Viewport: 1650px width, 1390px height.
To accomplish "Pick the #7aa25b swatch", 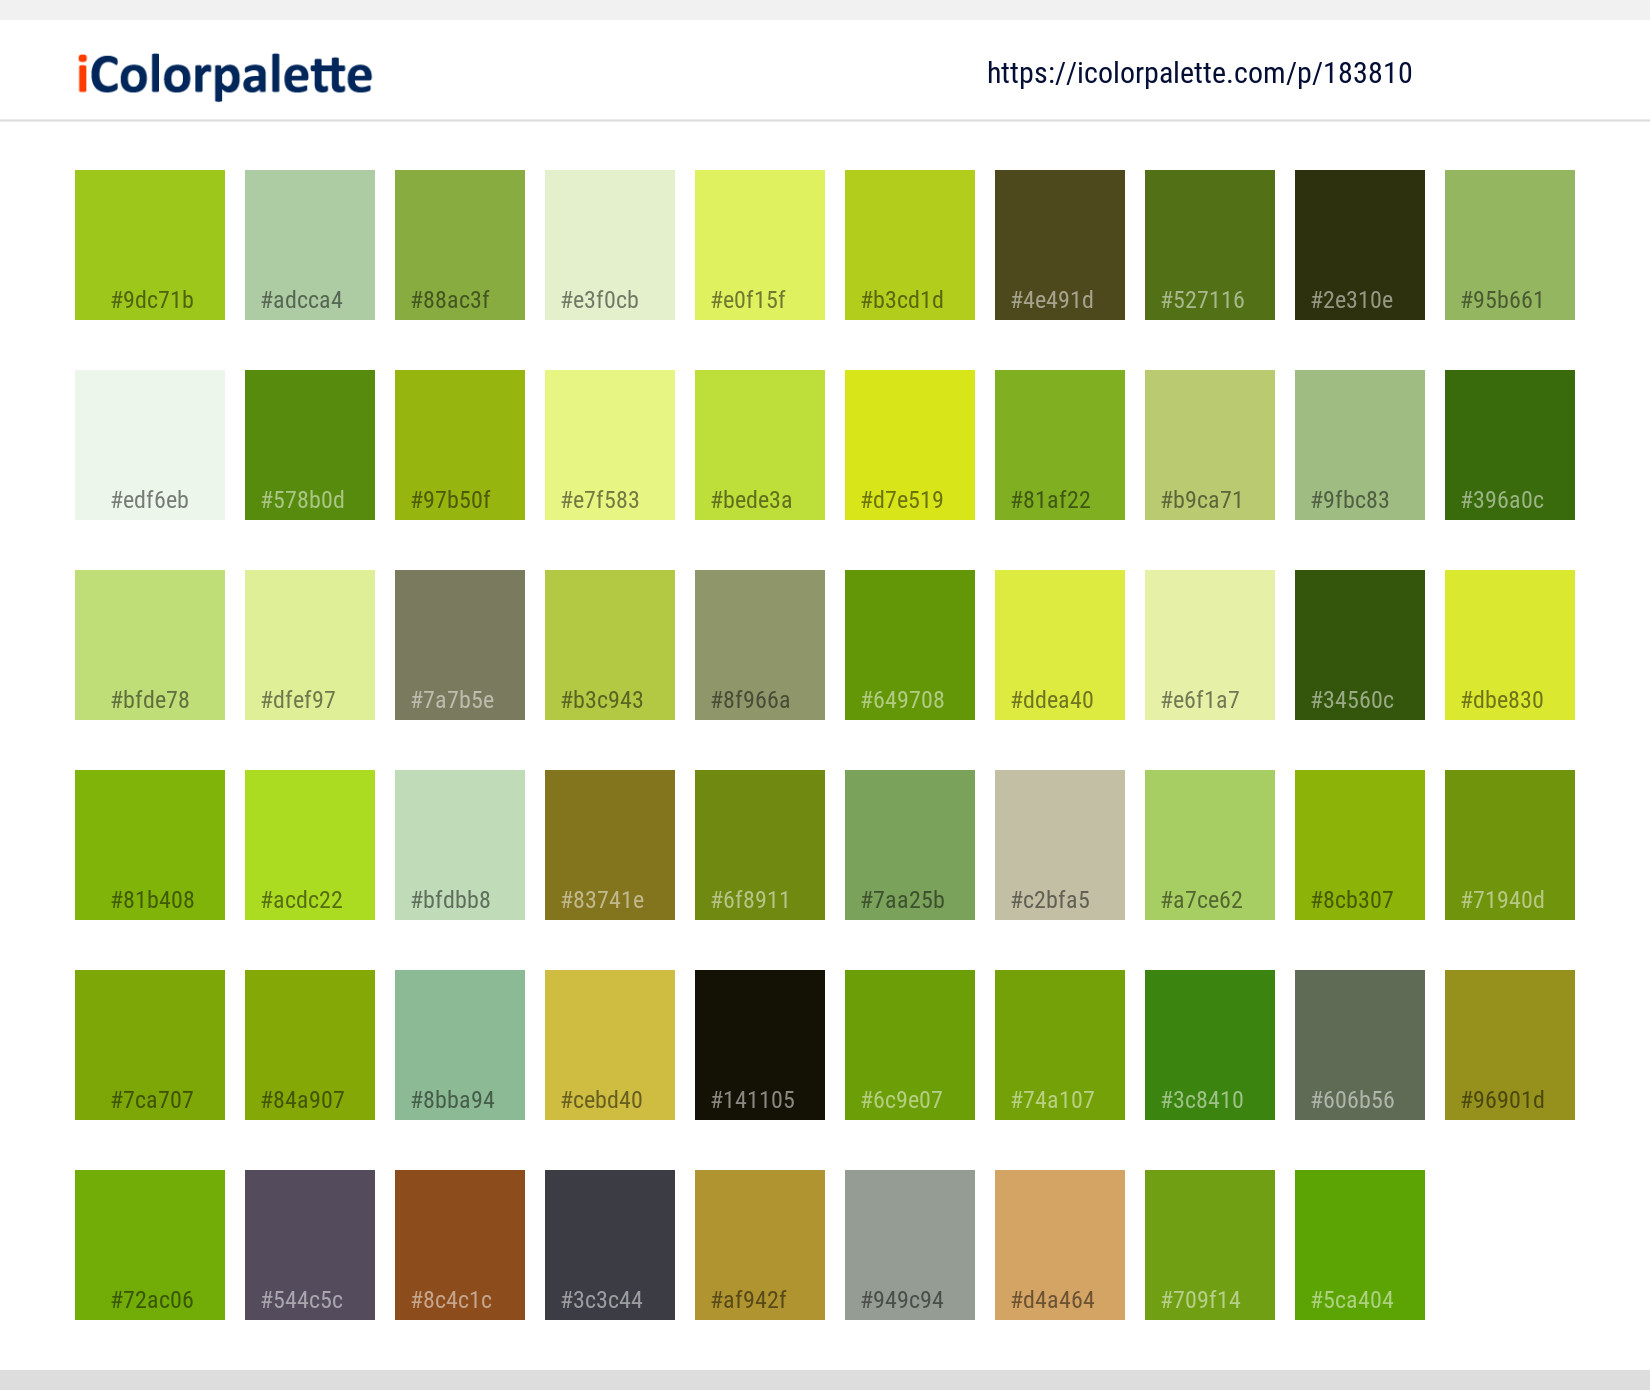I will tap(910, 845).
